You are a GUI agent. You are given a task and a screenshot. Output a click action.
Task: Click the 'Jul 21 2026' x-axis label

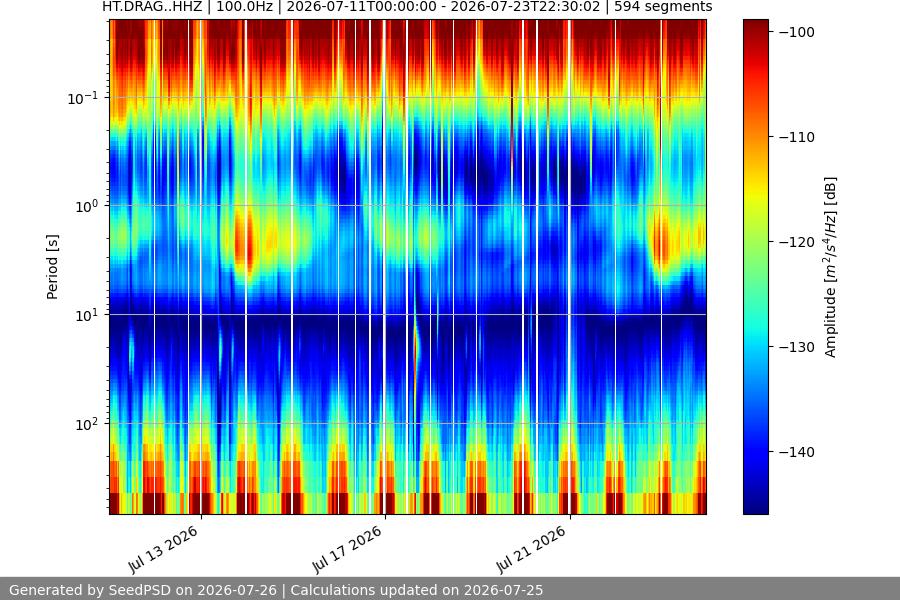[x=532, y=549]
